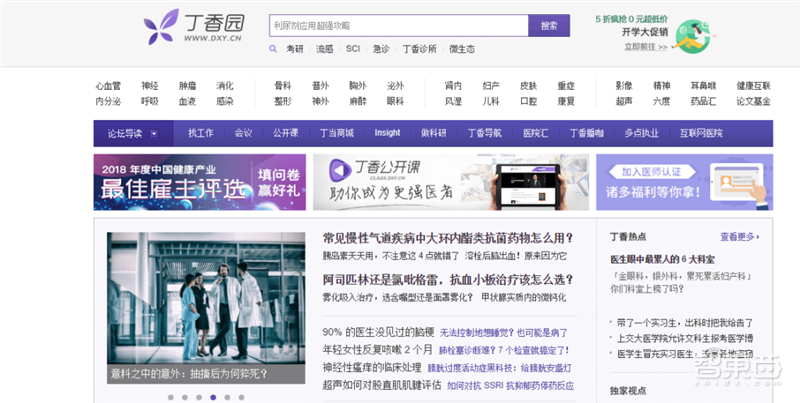Image resolution: width=800 pixels, height=403 pixels.
Task: Open the 流感 hot keyword link
Action: 324,49
